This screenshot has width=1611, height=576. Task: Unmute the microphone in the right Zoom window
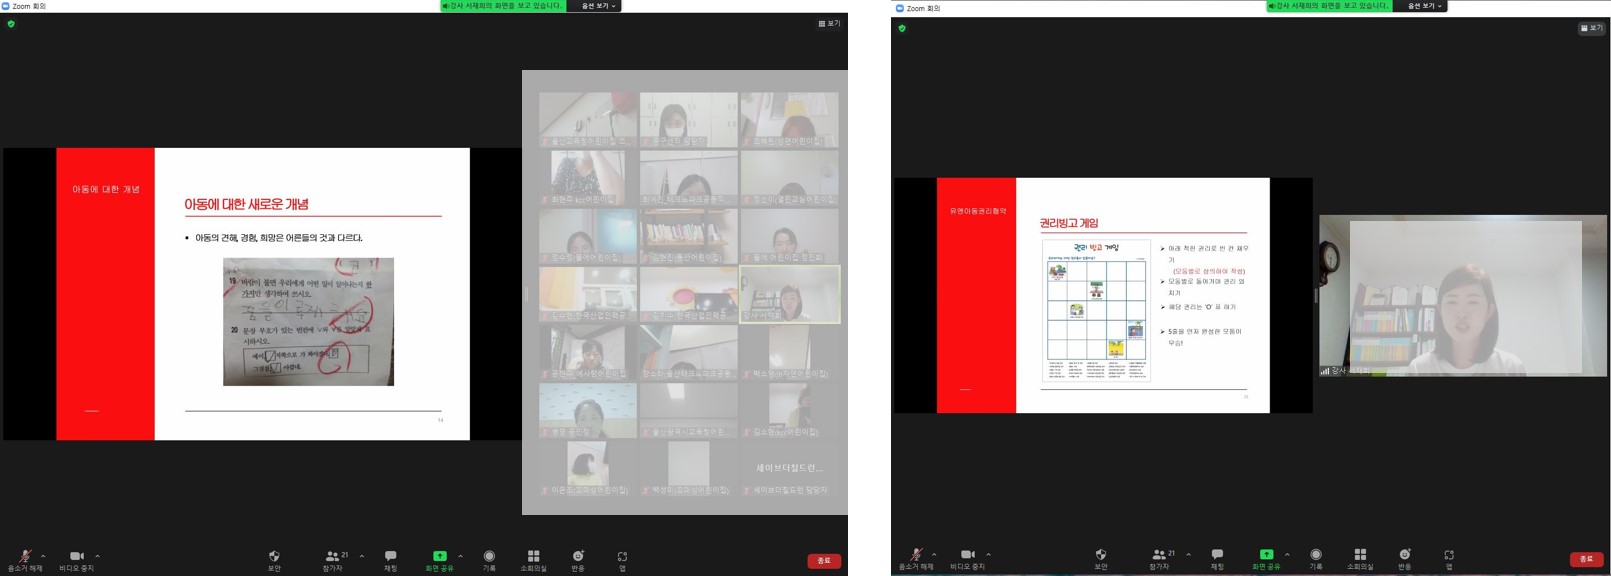pos(916,555)
